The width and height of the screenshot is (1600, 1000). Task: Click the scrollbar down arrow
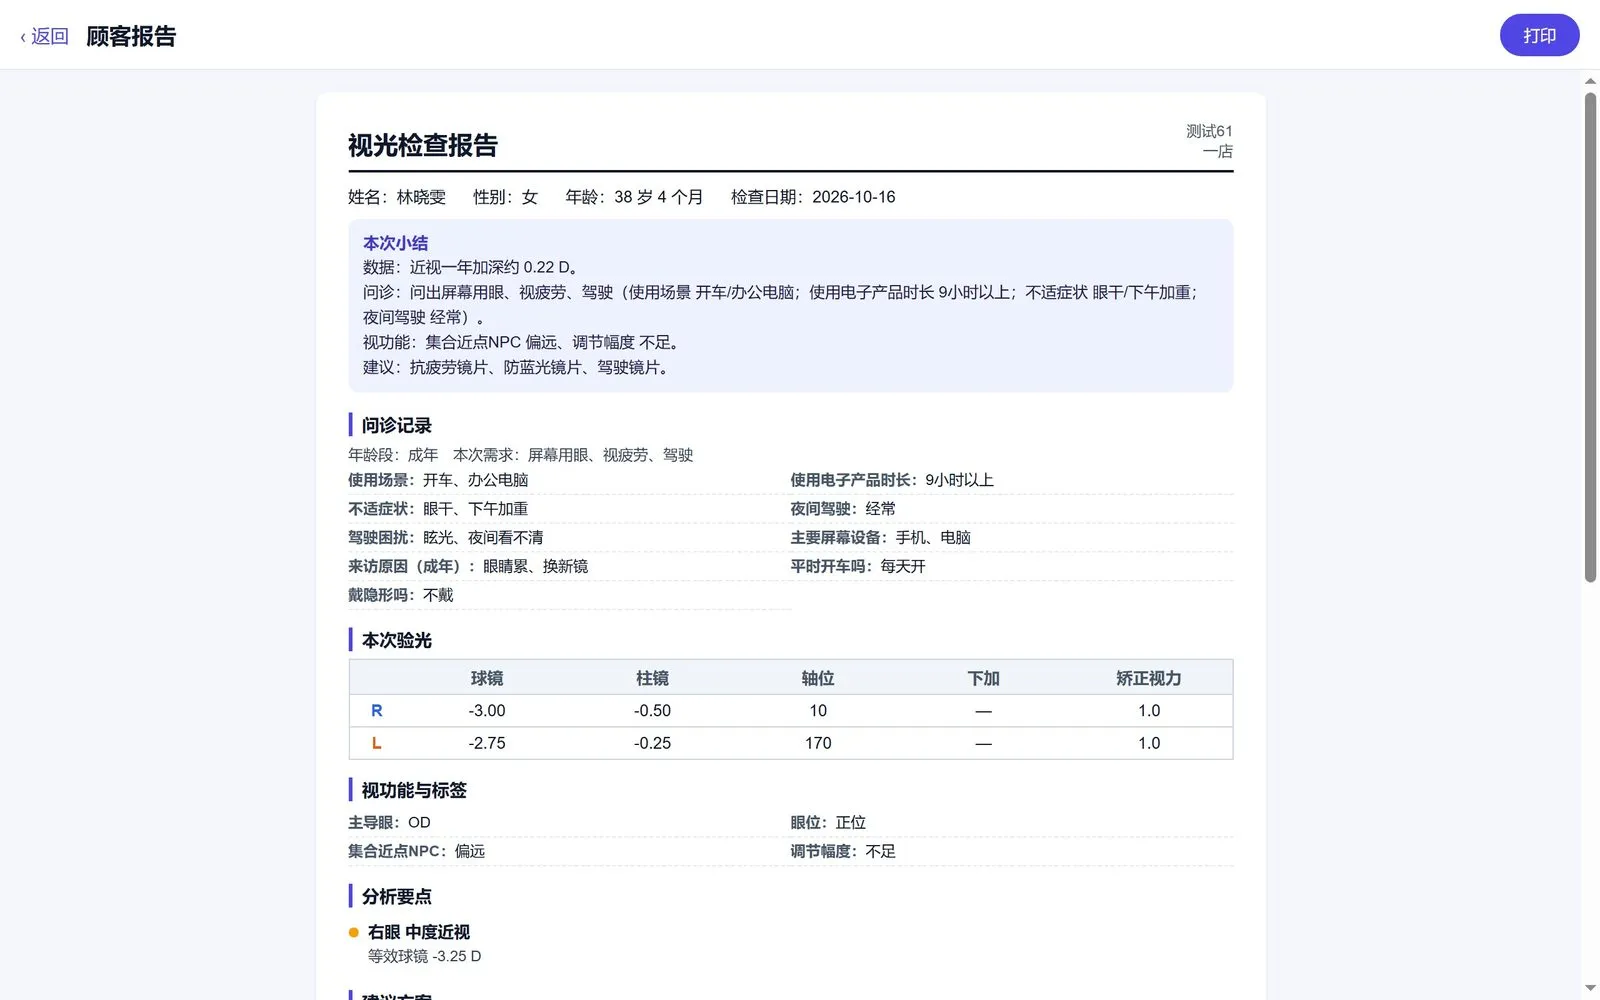(x=1590, y=988)
